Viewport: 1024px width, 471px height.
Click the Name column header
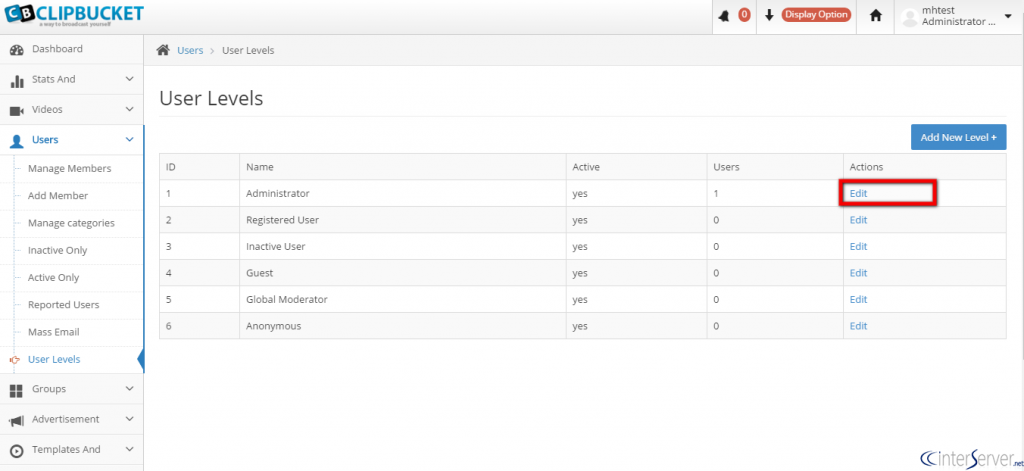coord(402,167)
